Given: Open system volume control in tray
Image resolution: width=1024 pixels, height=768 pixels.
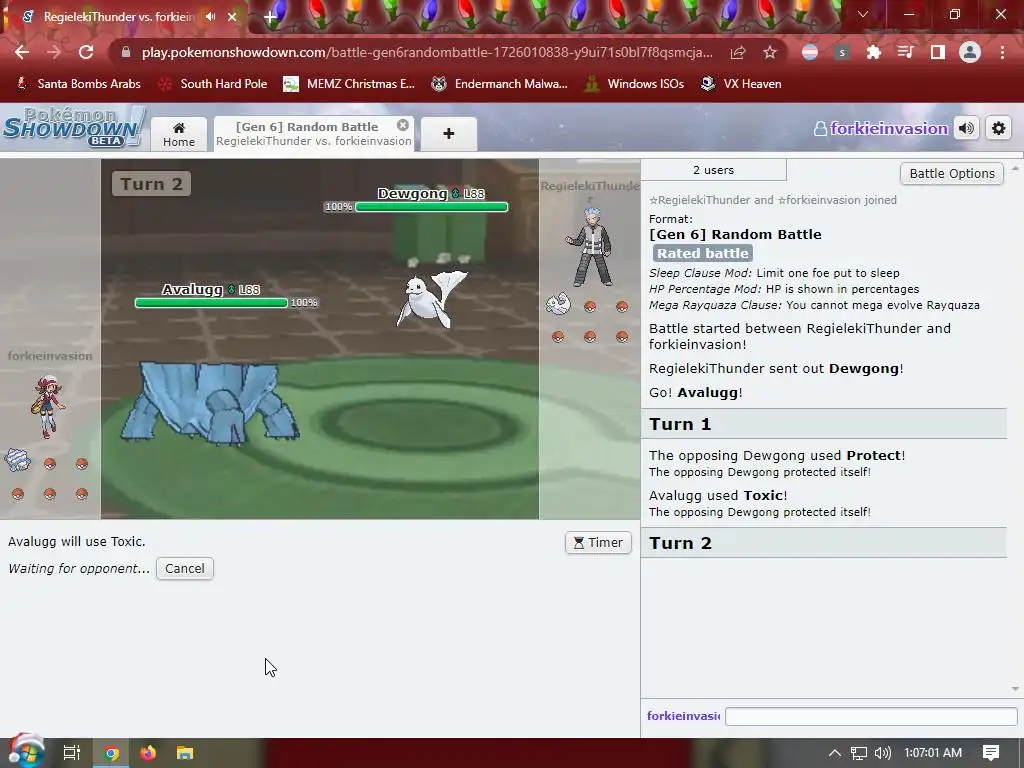Looking at the screenshot, I should 882,753.
